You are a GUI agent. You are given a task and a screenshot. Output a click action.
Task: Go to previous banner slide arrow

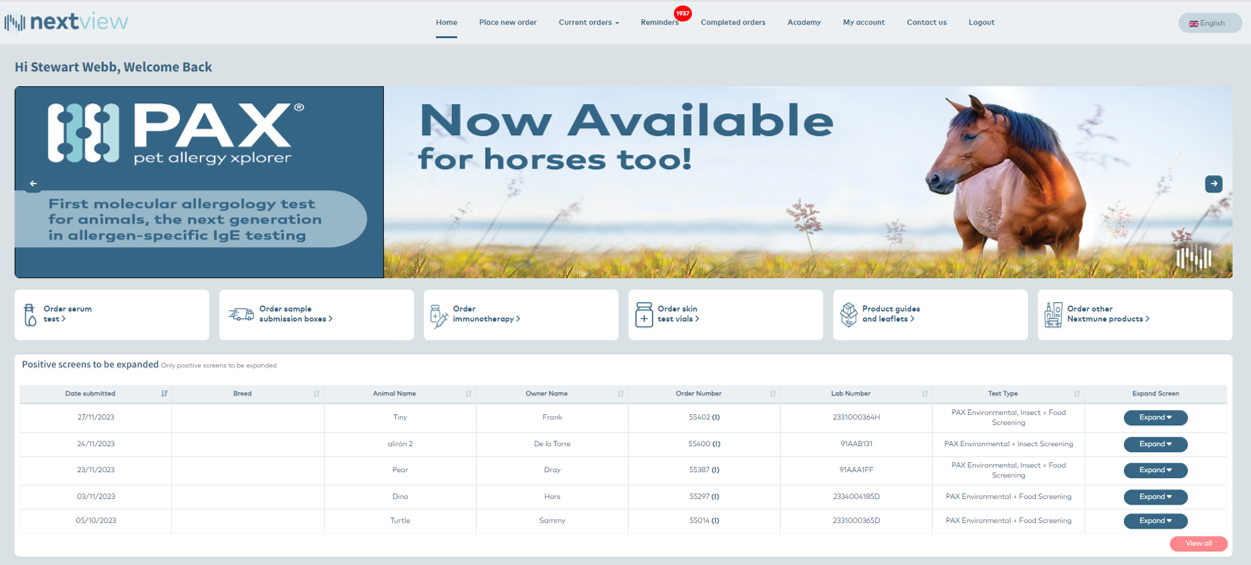(33, 184)
